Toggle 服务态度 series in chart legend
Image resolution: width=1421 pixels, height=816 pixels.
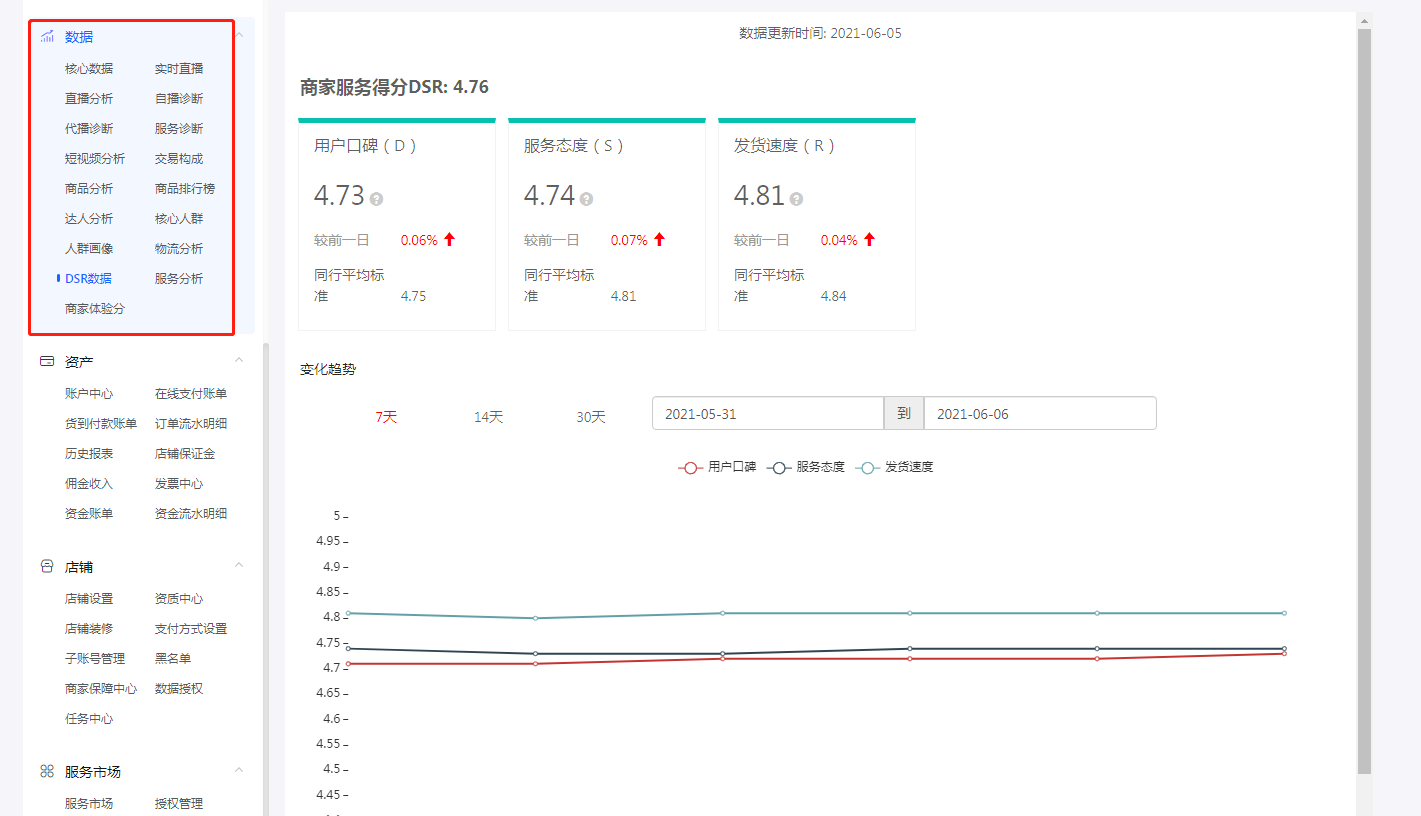[x=806, y=467]
